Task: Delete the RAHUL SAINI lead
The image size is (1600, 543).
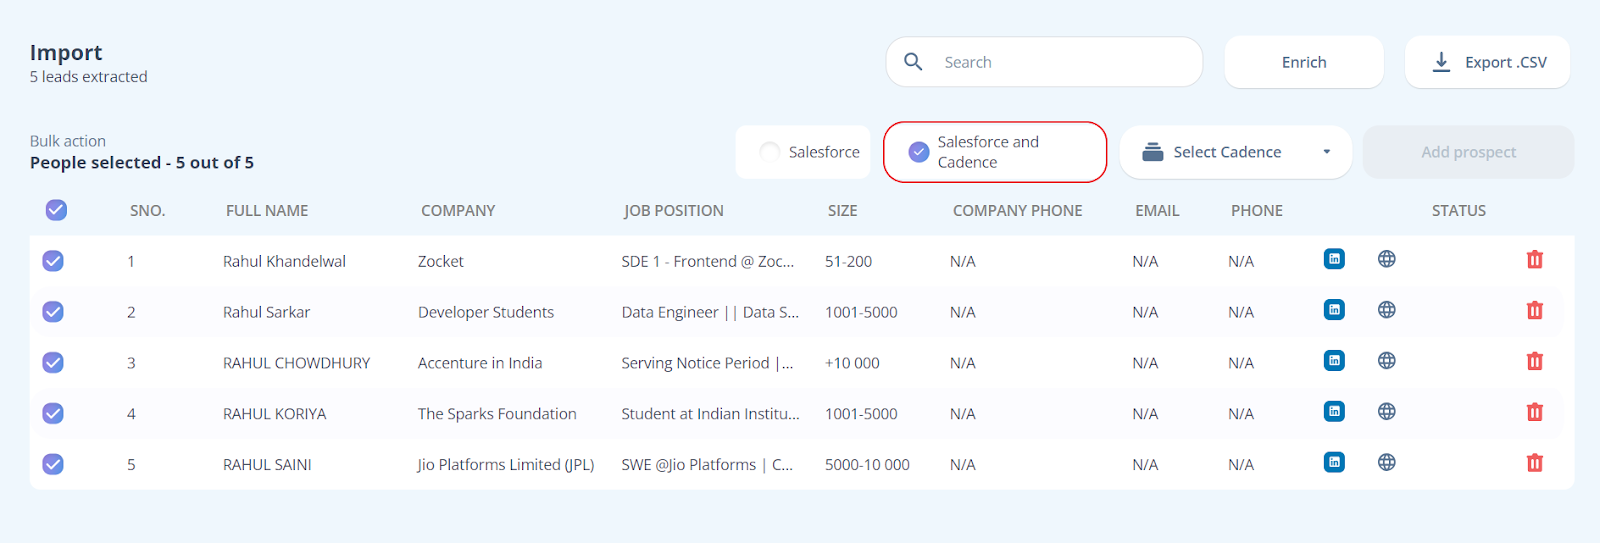Action: (x=1535, y=463)
